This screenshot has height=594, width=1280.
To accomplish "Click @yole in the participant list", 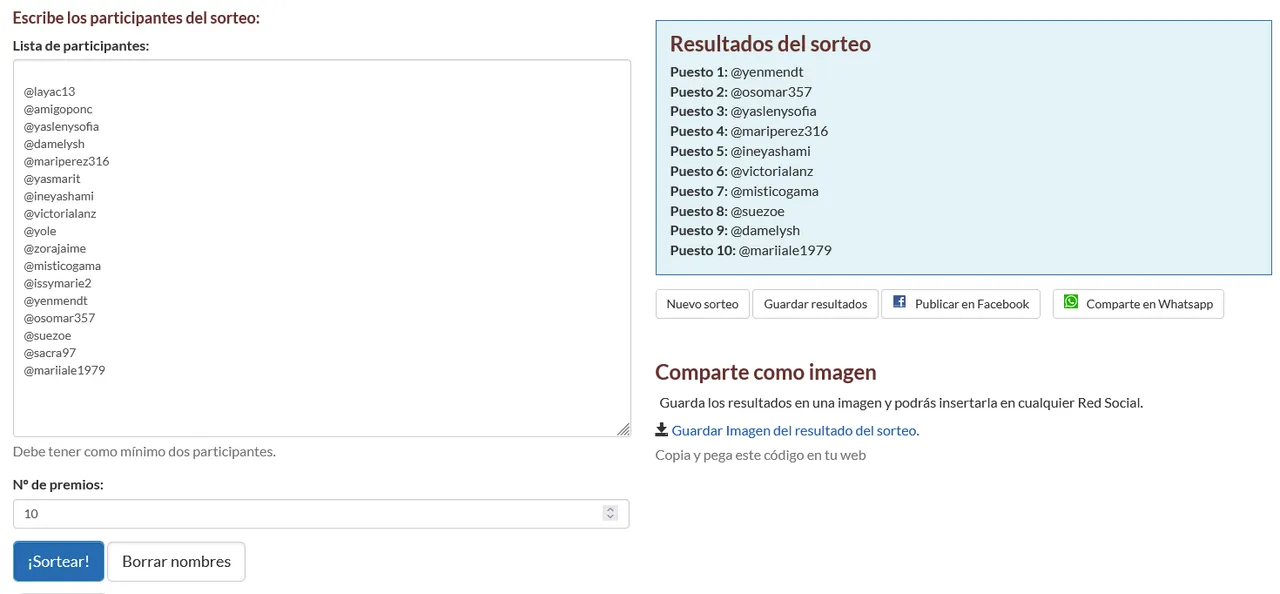I will click(x=40, y=231).
